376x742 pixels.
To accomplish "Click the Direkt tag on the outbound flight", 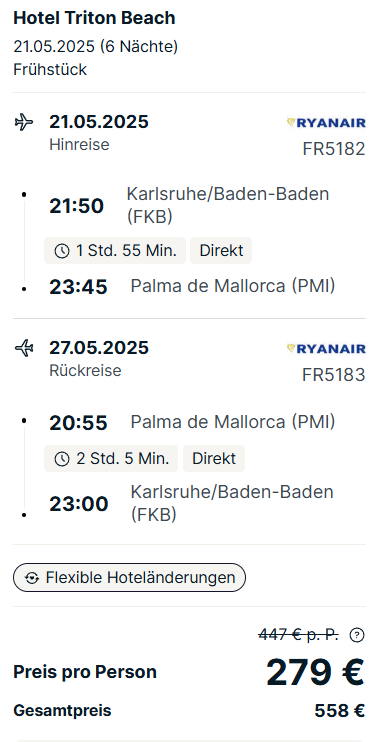I will pos(221,251).
